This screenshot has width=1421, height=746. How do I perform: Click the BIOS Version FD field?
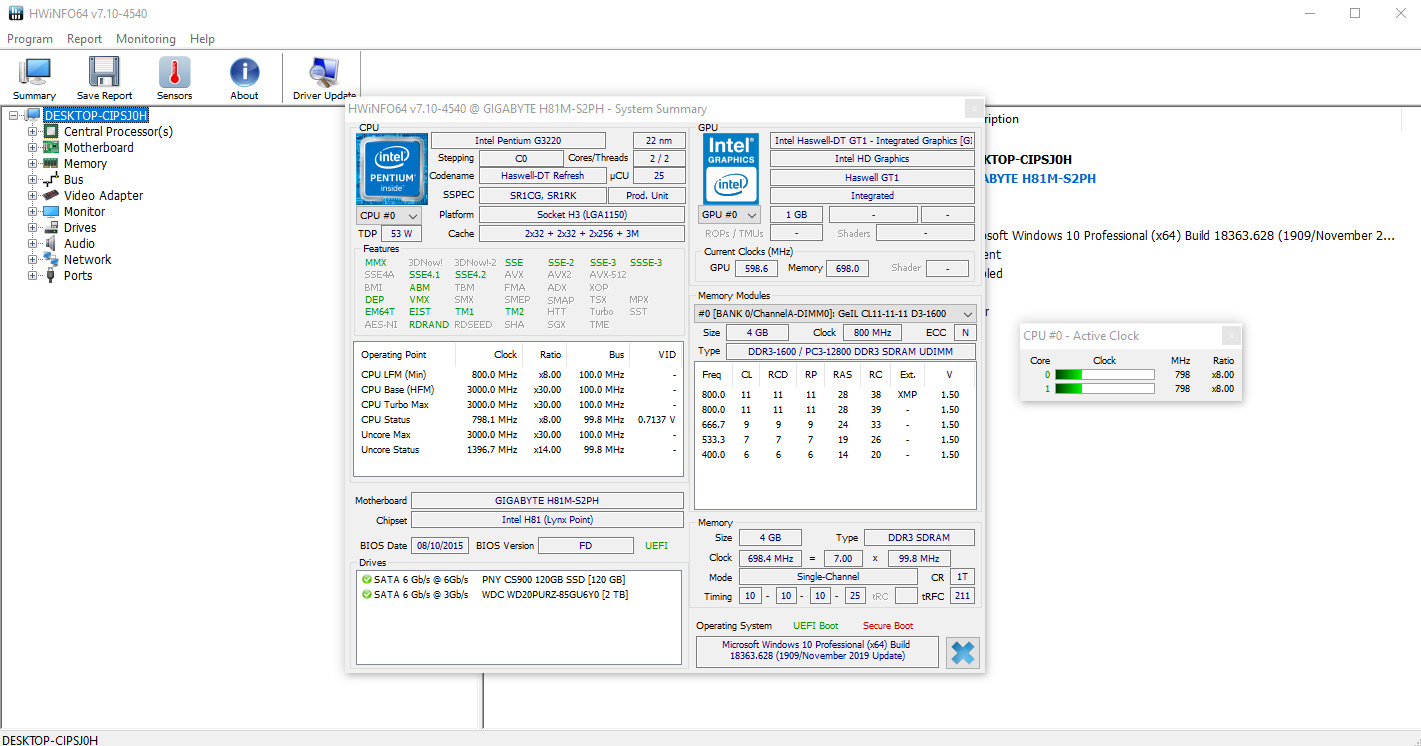585,545
